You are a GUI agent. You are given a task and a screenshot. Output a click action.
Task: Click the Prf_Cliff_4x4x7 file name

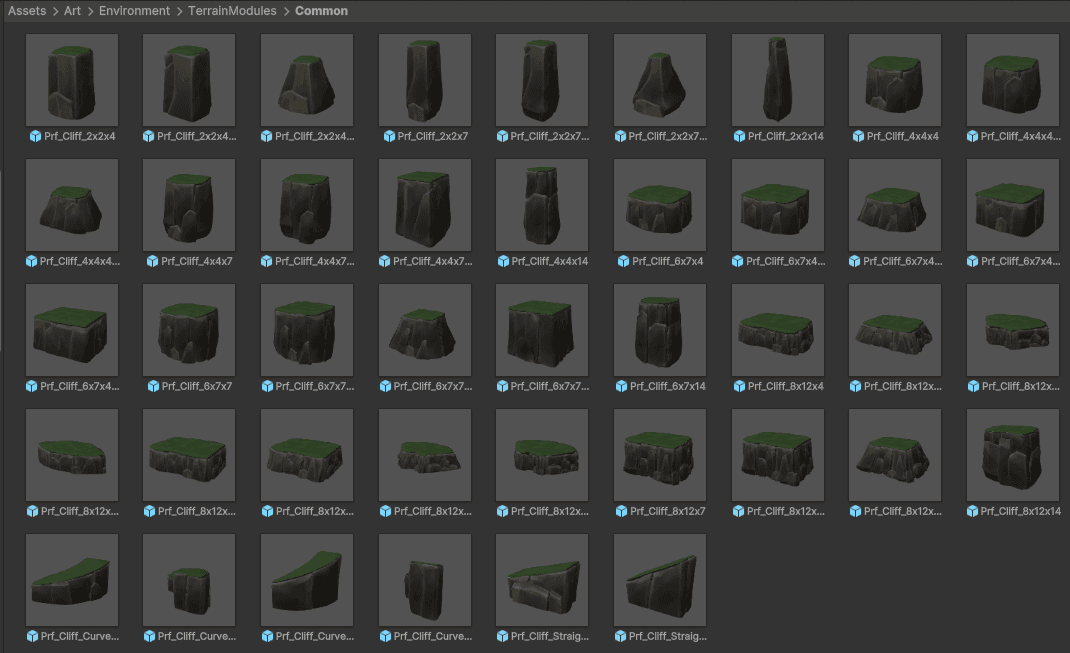[197, 261]
